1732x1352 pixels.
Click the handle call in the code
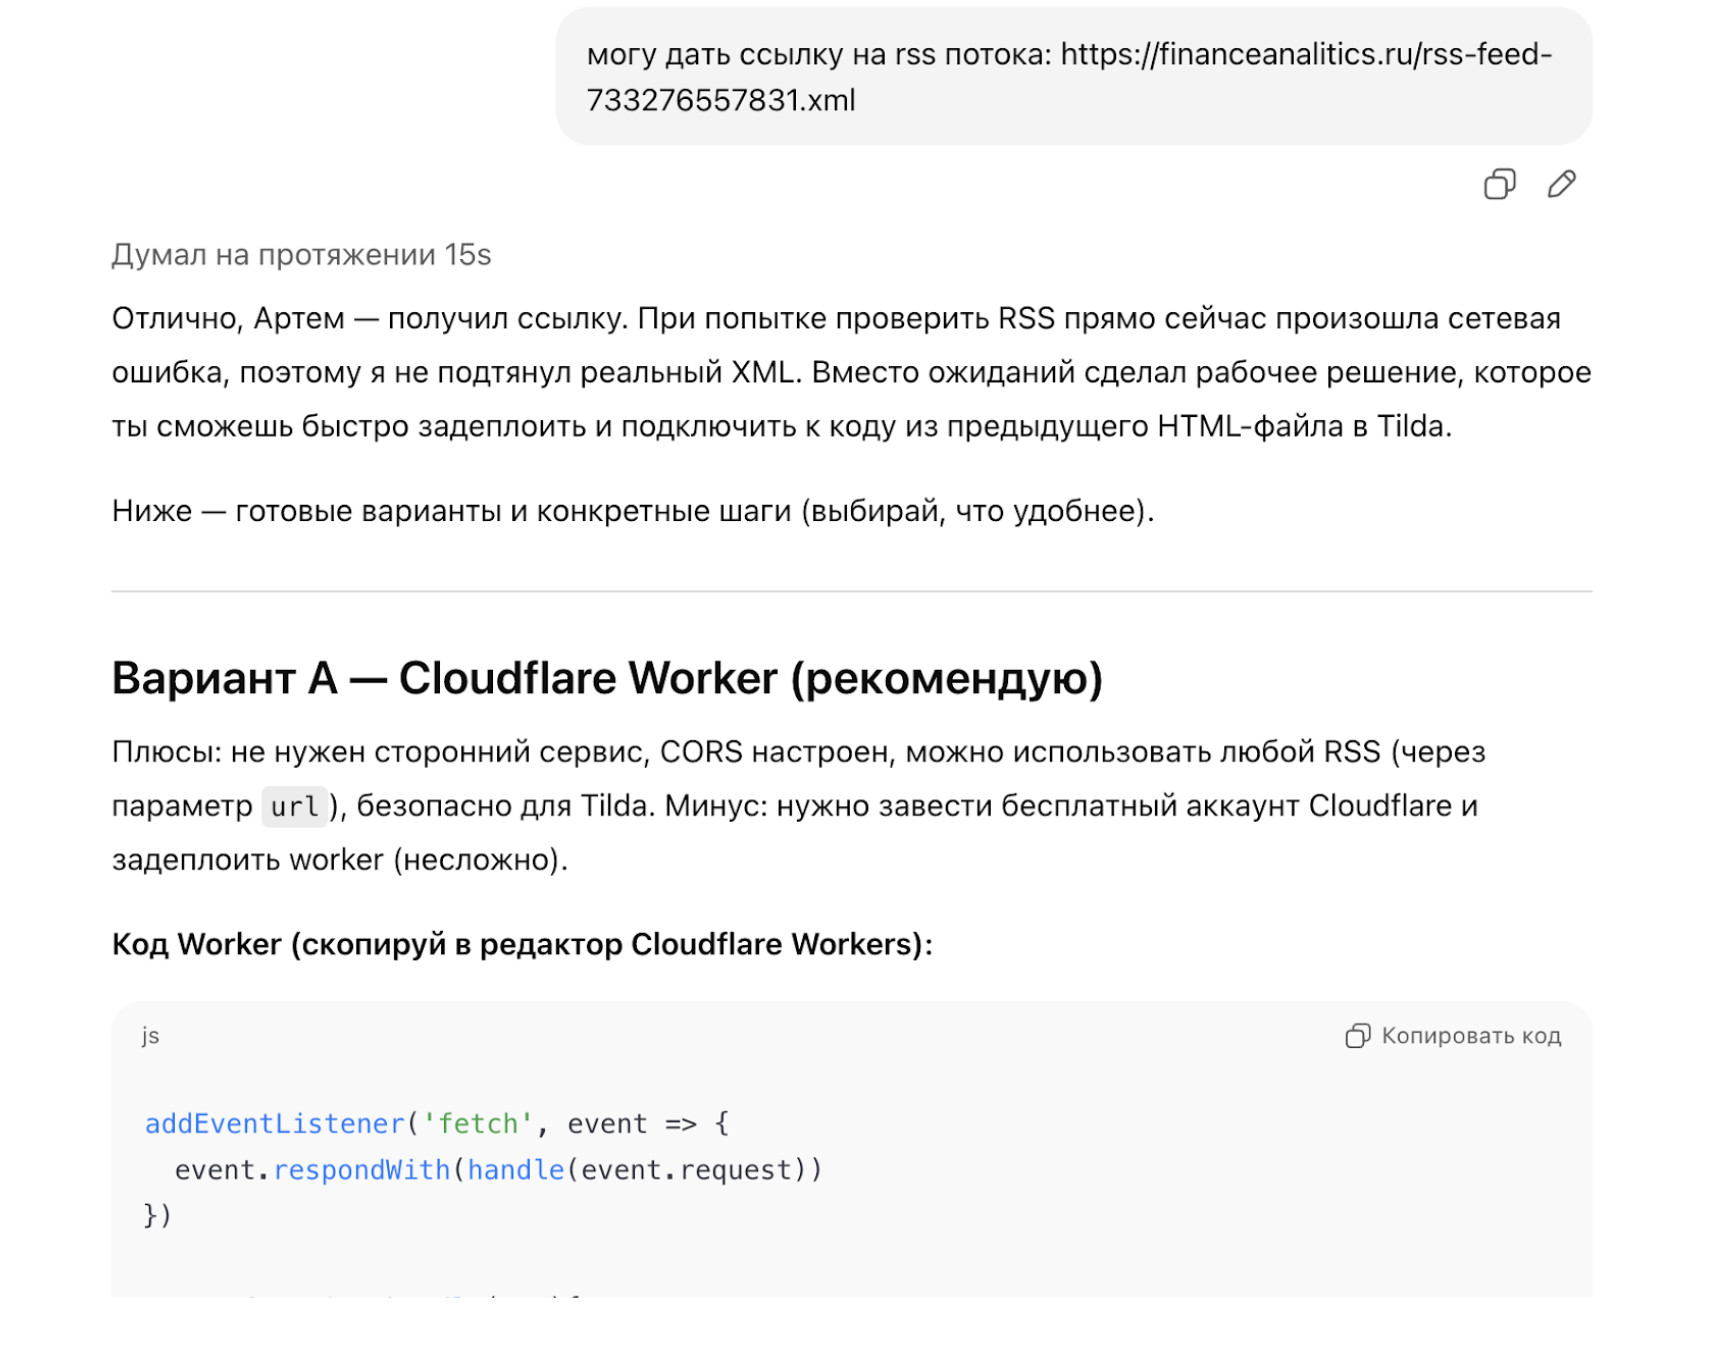(515, 1170)
